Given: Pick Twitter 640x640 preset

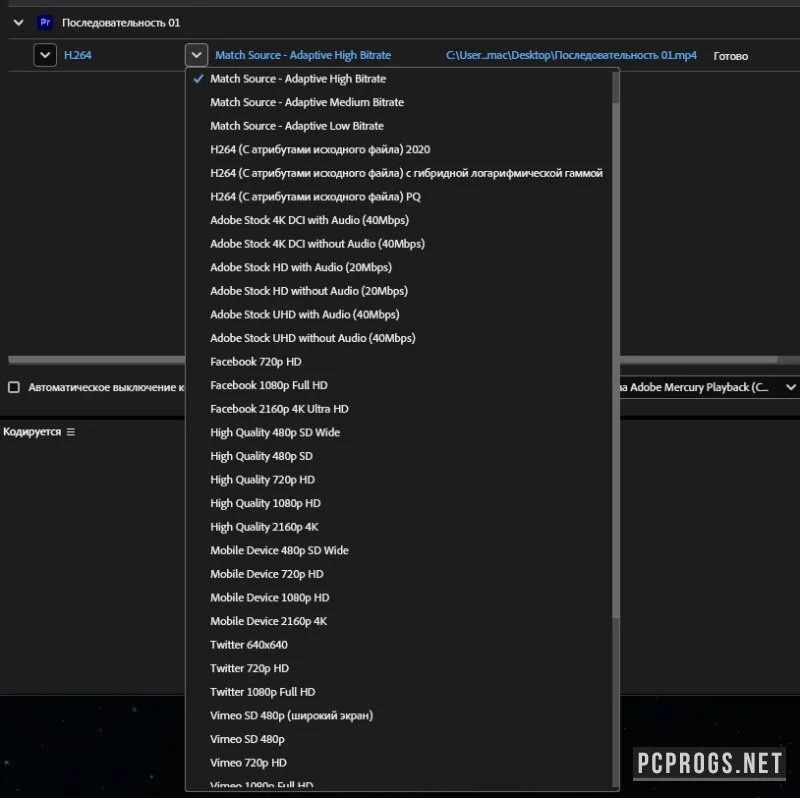Looking at the screenshot, I should [399, 644].
